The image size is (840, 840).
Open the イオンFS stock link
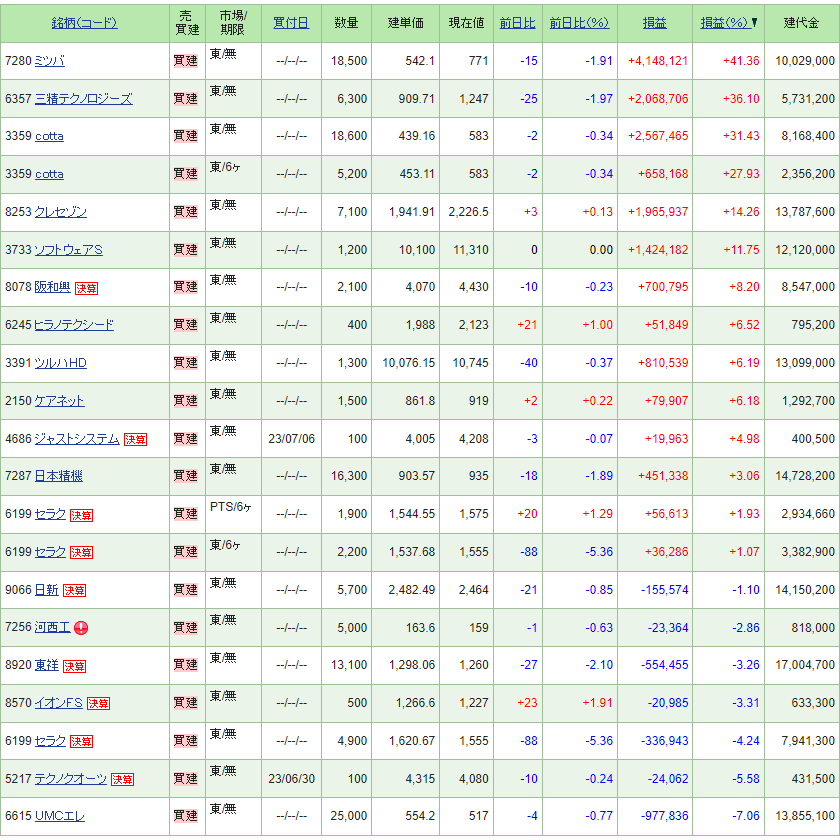click(x=59, y=703)
